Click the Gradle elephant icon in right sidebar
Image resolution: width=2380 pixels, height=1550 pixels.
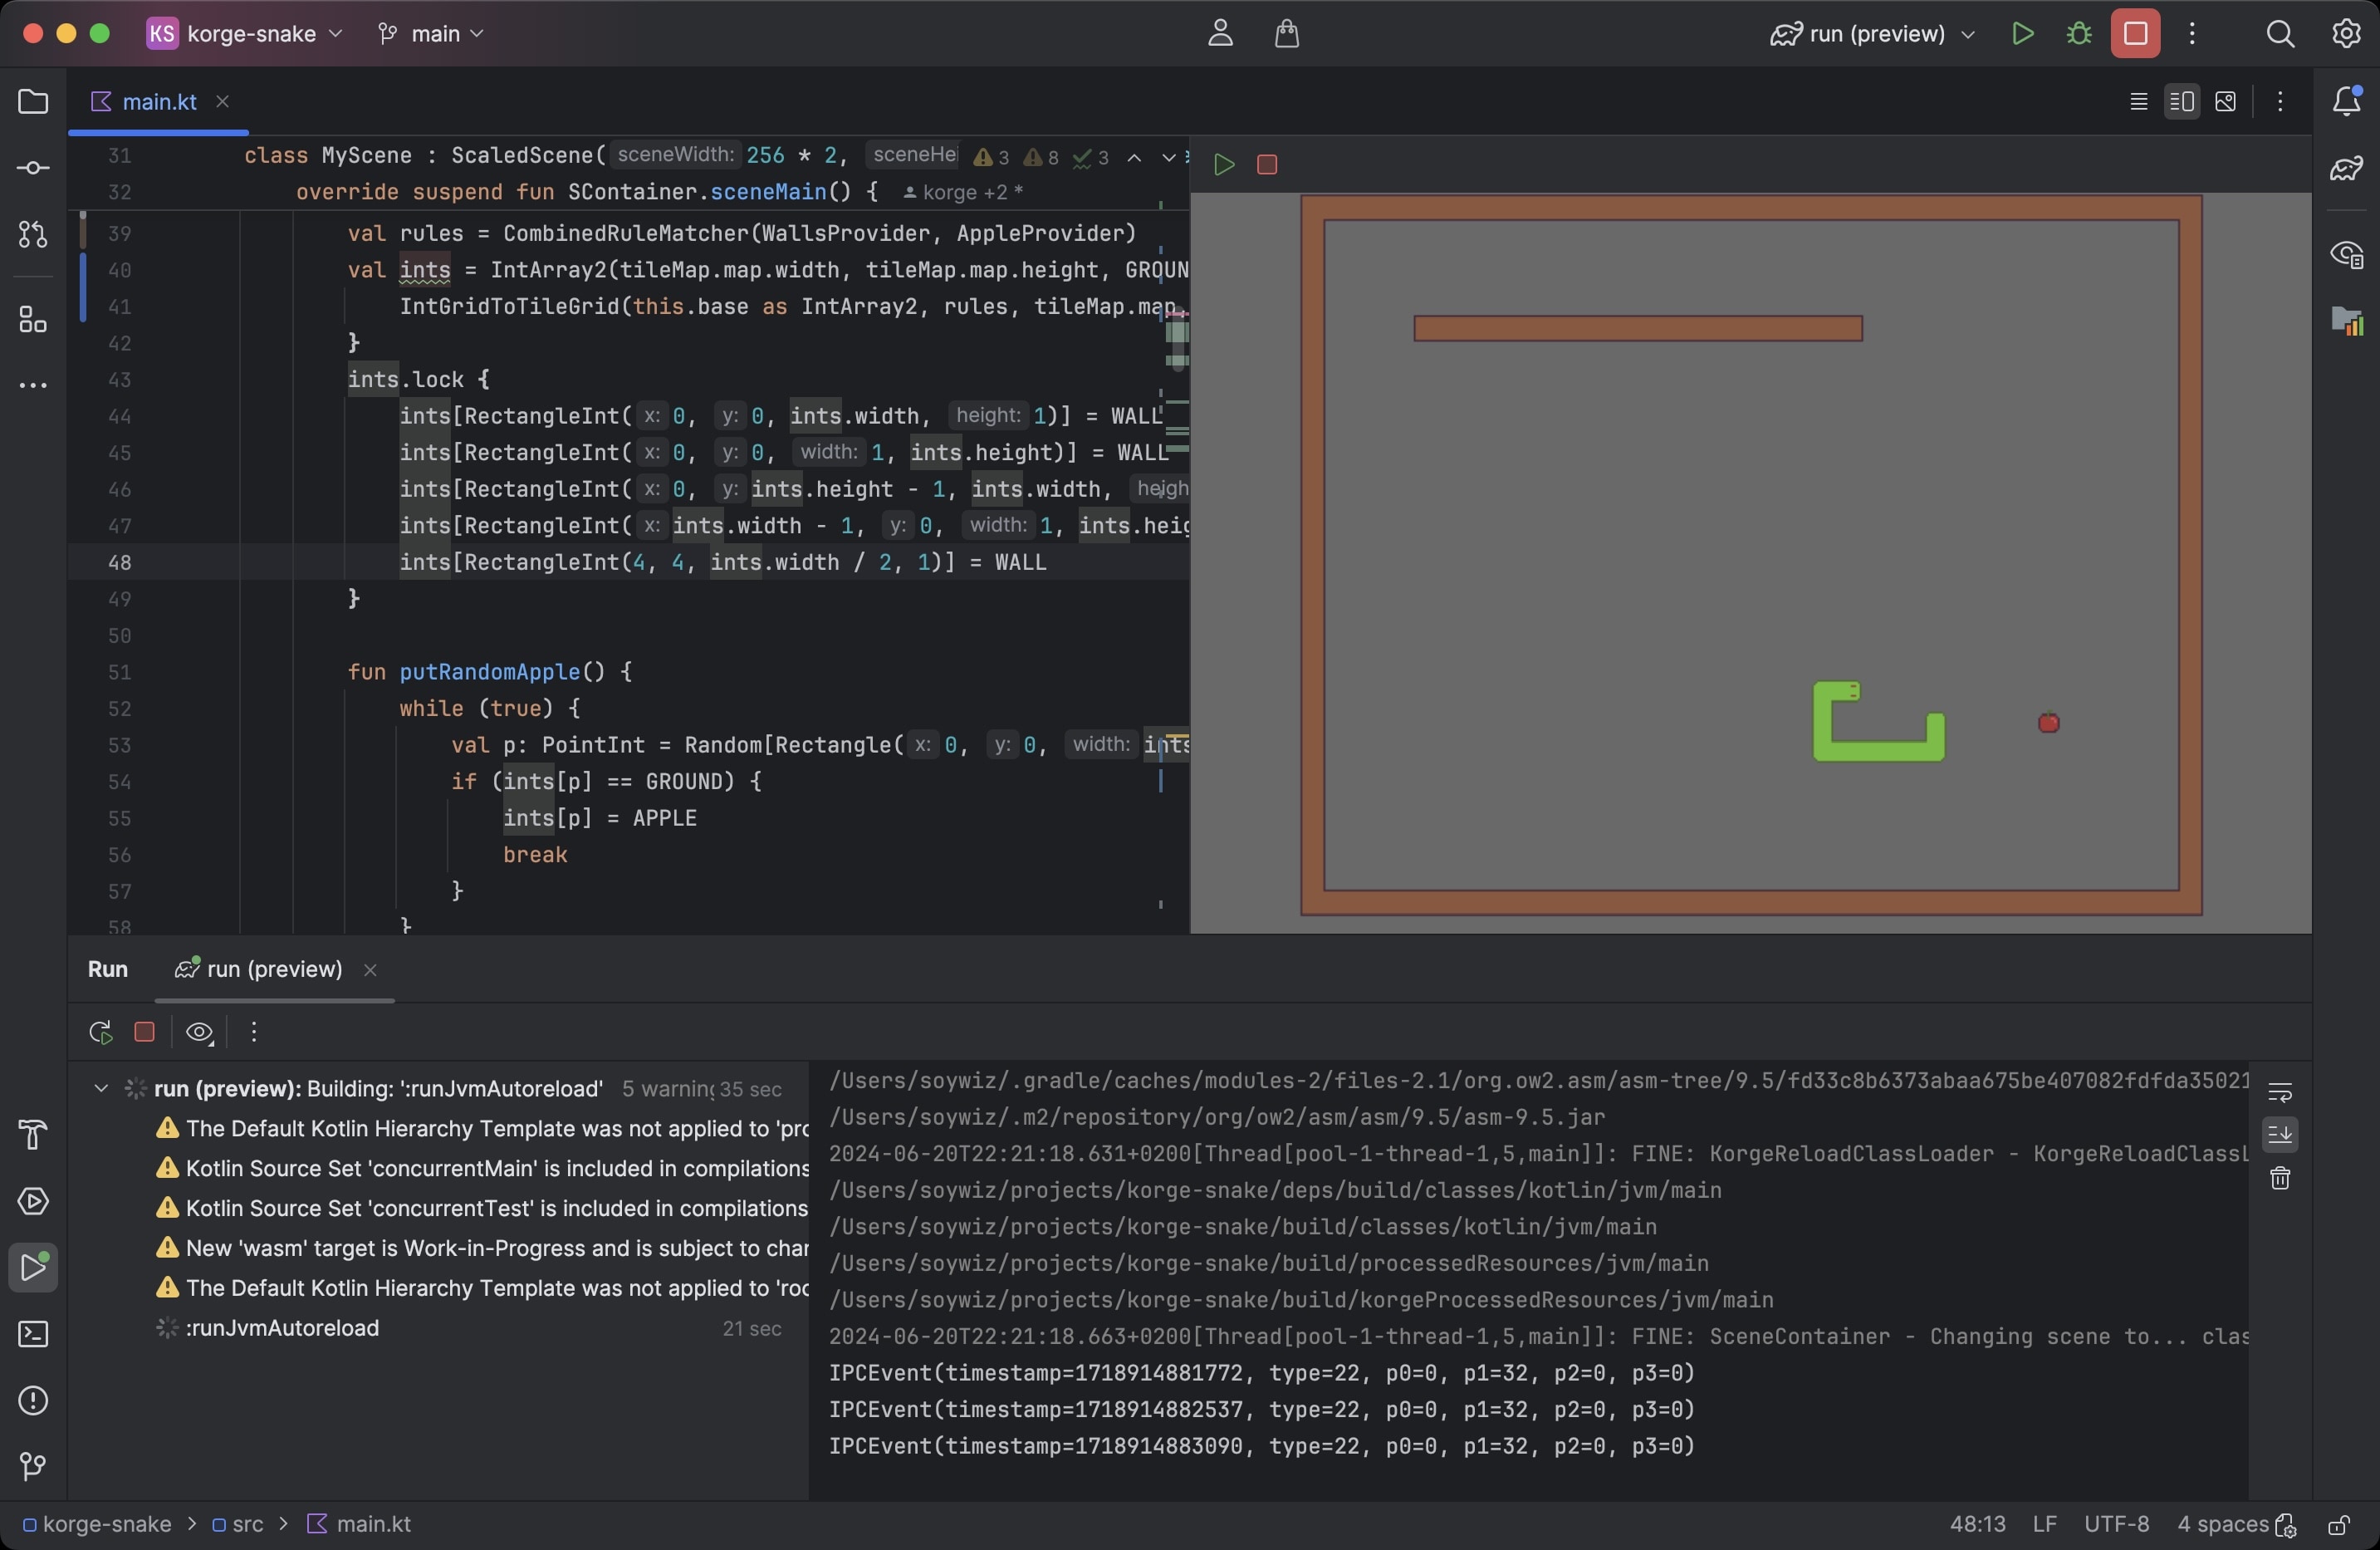[2346, 168]
